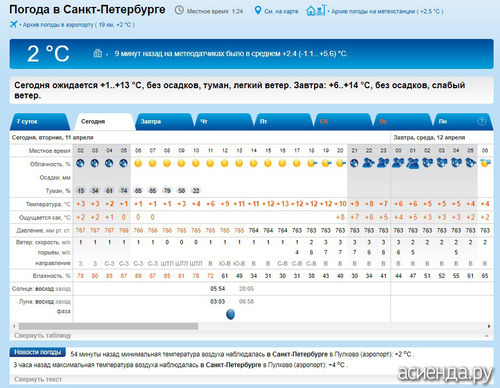
Task: Click the airplane airport archive icon
Action: coord(14,24)
